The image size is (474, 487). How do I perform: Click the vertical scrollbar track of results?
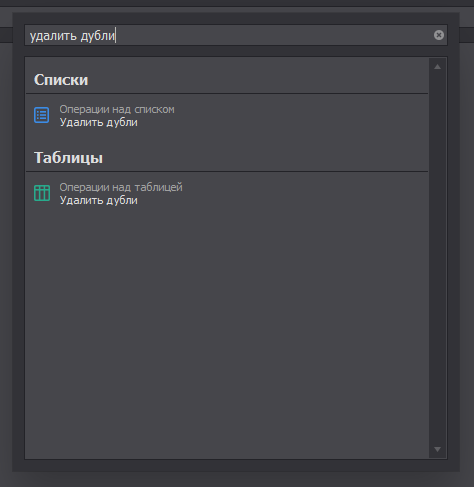(437, 258)
